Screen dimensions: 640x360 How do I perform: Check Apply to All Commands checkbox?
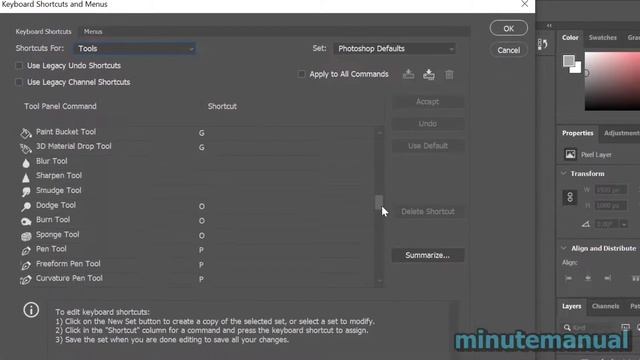click(301, 74)
